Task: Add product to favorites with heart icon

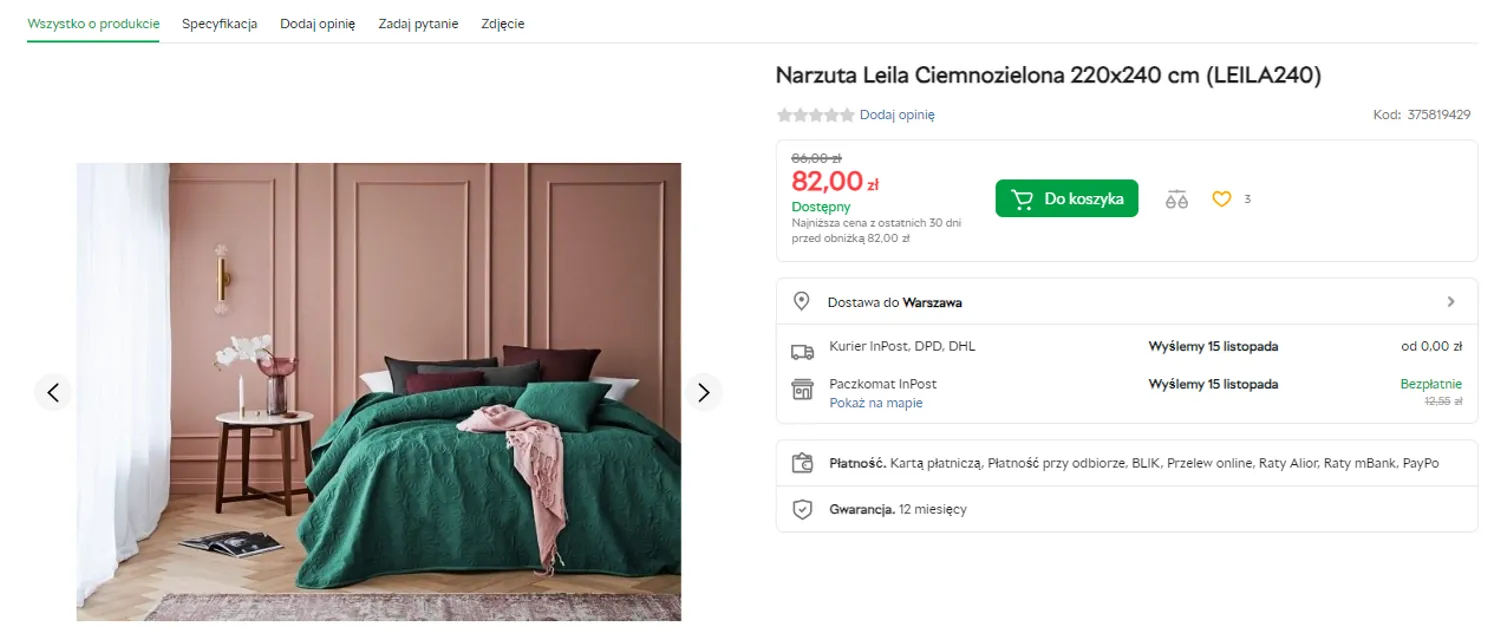Action: tap(1221, 199)
